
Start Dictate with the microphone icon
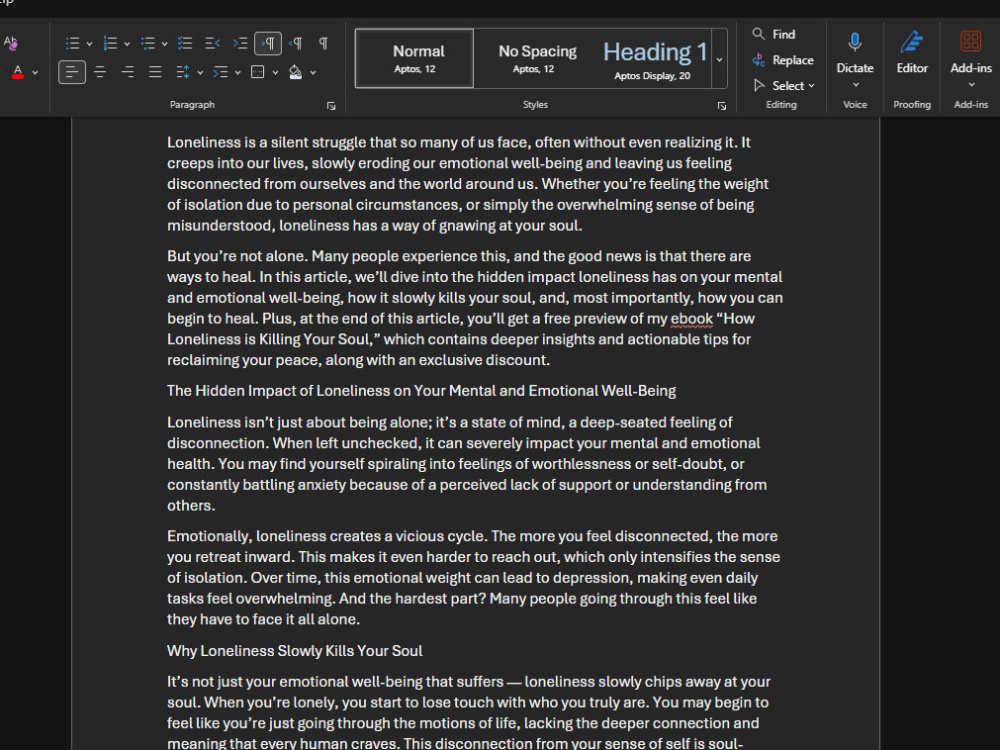tap(855, 43)
